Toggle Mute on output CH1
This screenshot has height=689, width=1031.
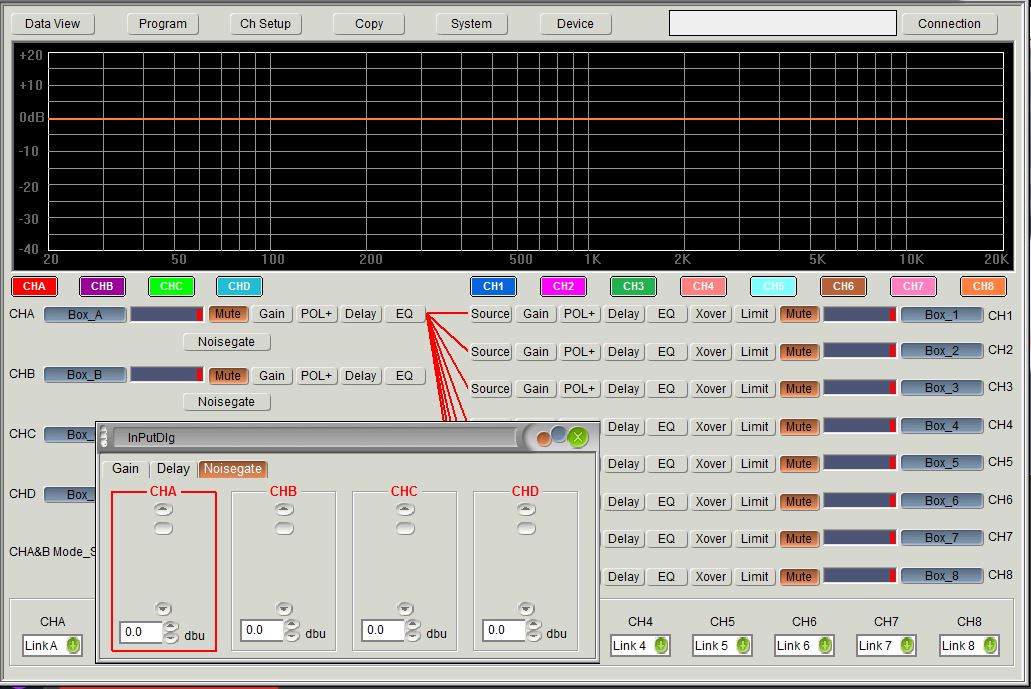(799, 314)
